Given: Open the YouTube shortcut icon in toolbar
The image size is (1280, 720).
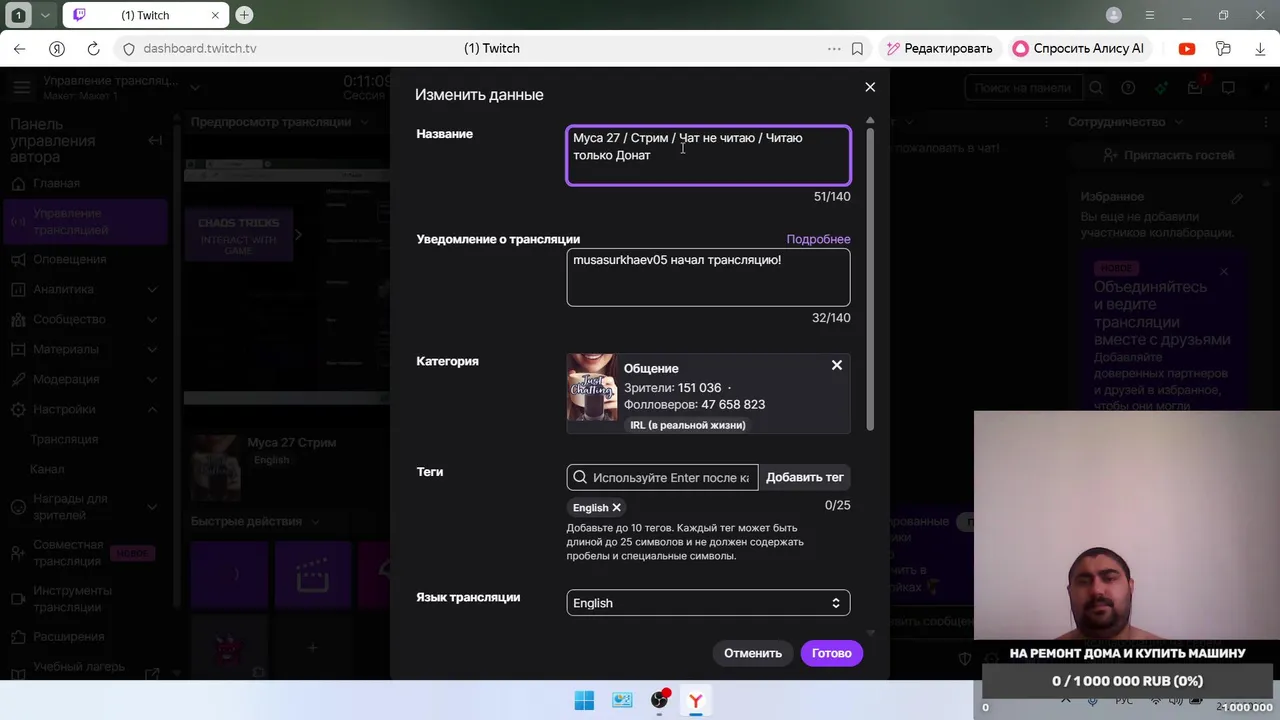Looking at the screenshot, I should 1187,48.
